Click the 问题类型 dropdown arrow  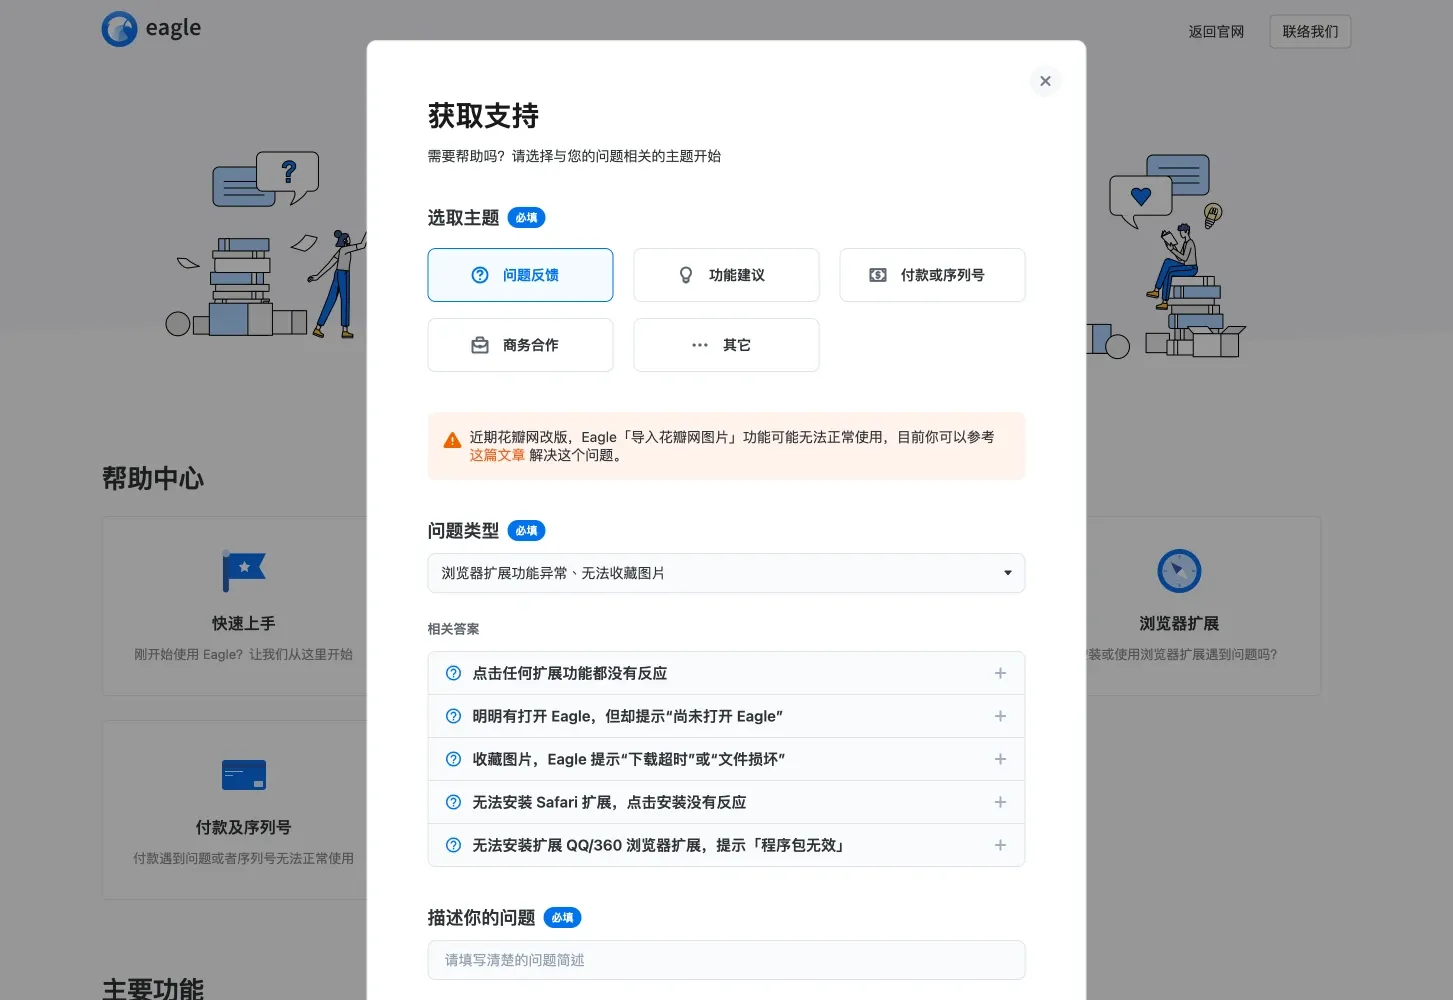tap(1008, 573)
